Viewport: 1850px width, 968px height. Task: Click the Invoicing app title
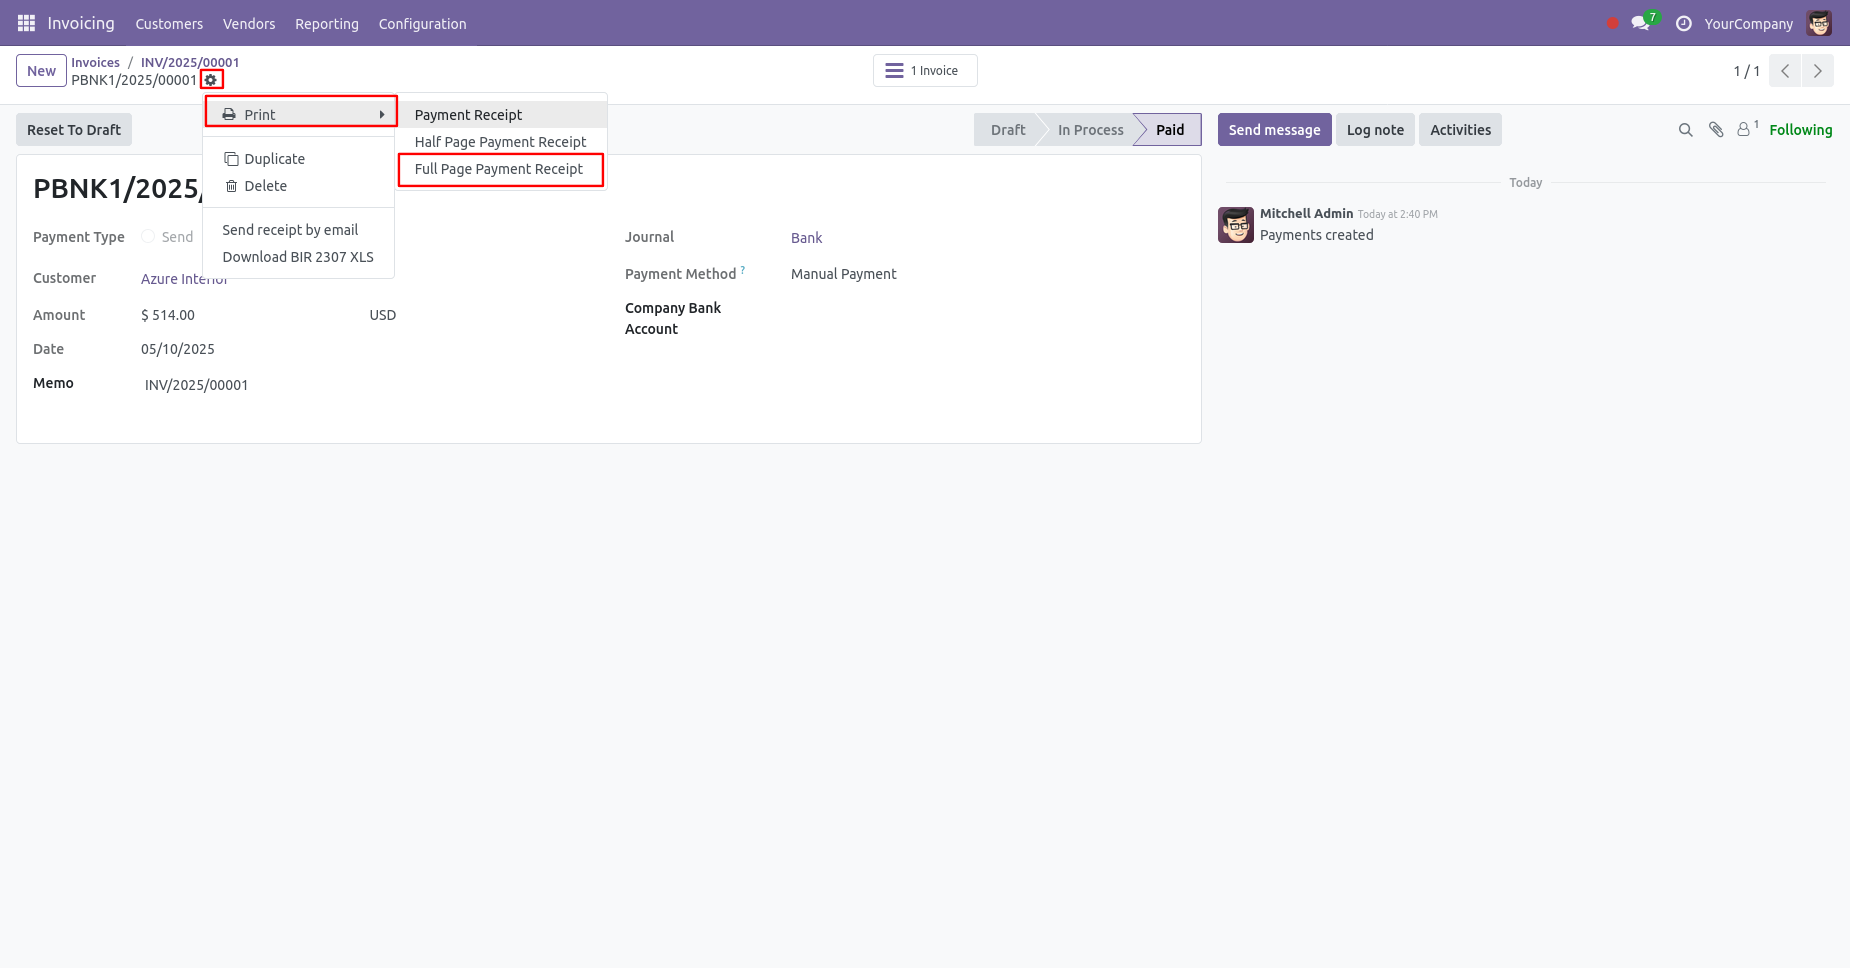click(81, 23)
